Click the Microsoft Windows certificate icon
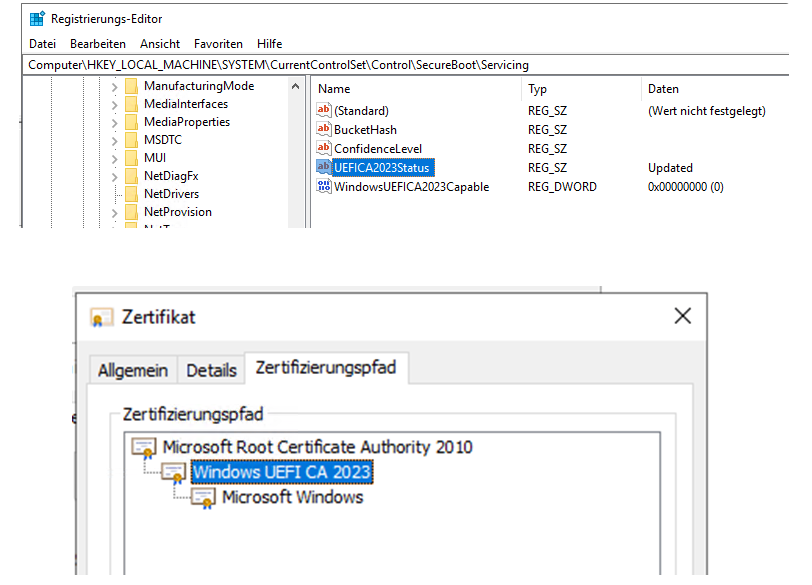Viewport: 812px width, 585px height. [203, 498]
